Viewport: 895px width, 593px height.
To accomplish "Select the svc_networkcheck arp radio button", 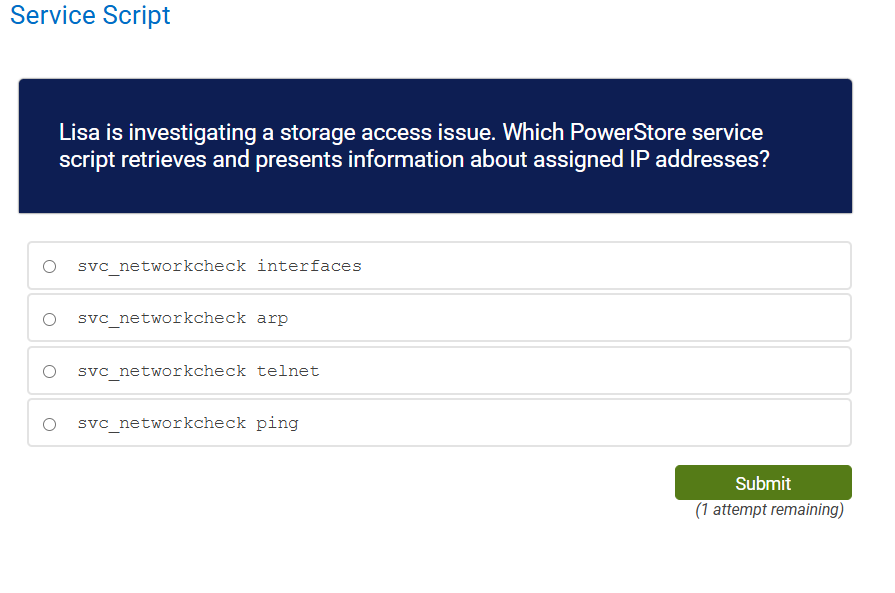I will [x=49, y=318].
